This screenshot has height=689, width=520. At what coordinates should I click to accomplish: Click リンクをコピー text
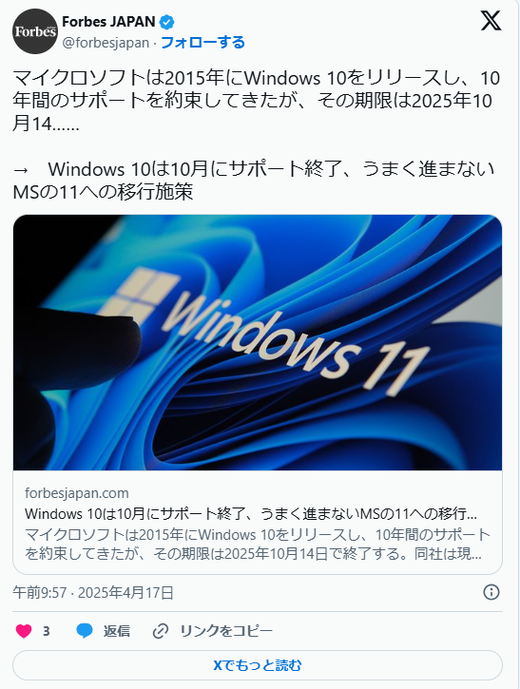pos(226,631)
